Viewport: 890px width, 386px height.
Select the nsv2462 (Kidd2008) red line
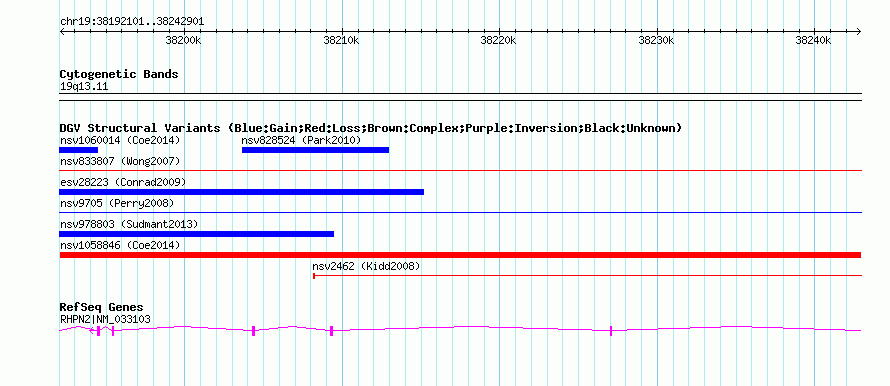click(587, 276)
